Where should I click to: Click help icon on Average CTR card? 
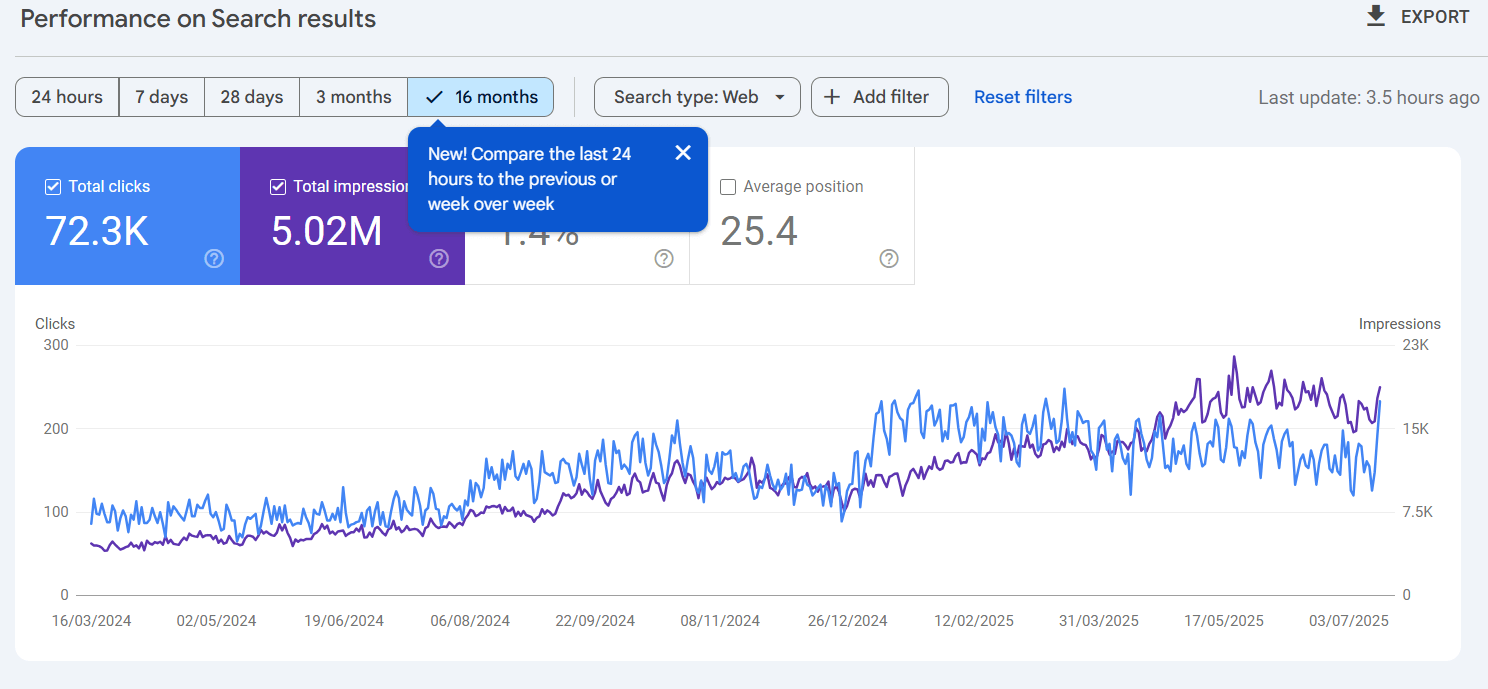664,259
